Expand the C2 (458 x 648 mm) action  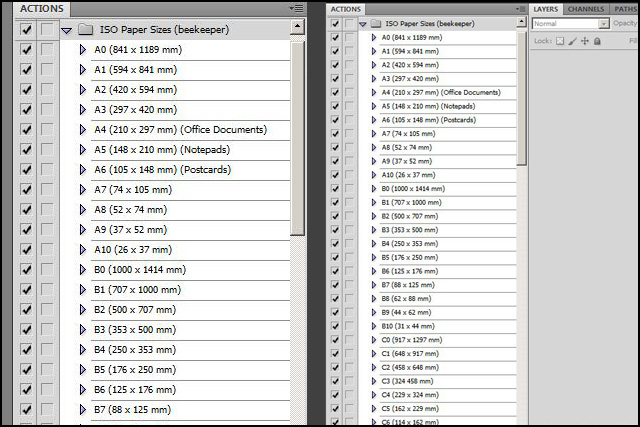(373, 367)
